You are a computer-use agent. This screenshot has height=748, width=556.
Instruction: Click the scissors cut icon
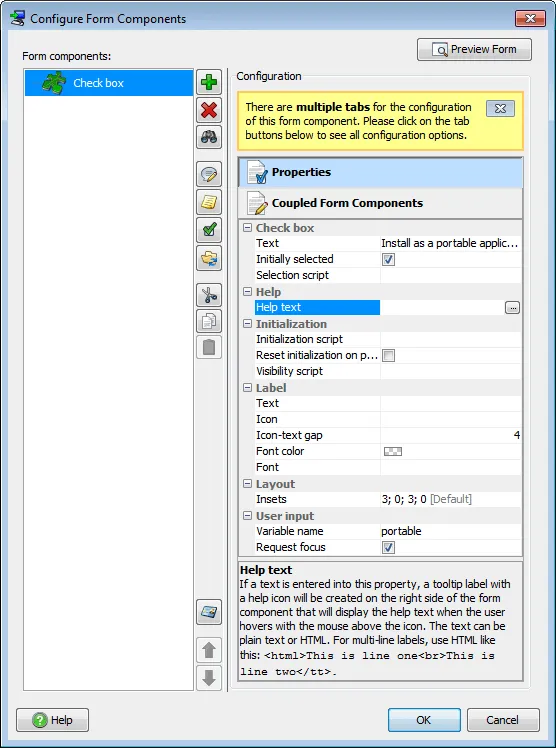[x=209, y=295]
